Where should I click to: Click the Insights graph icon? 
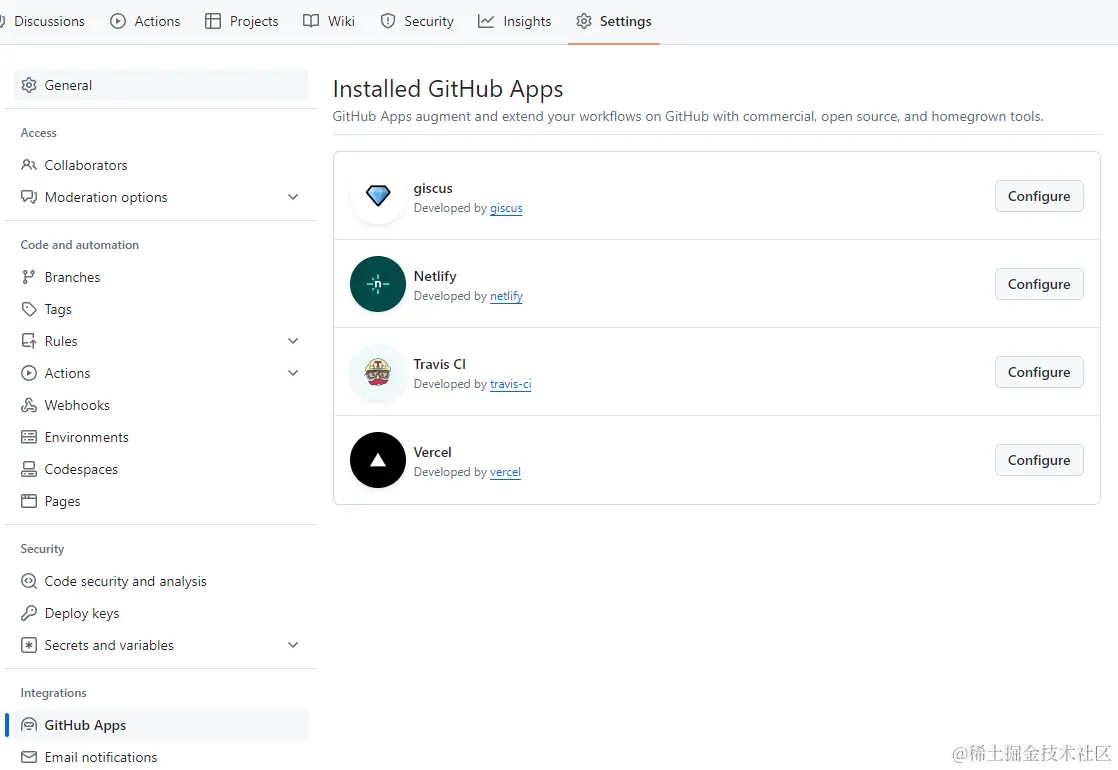486,21
